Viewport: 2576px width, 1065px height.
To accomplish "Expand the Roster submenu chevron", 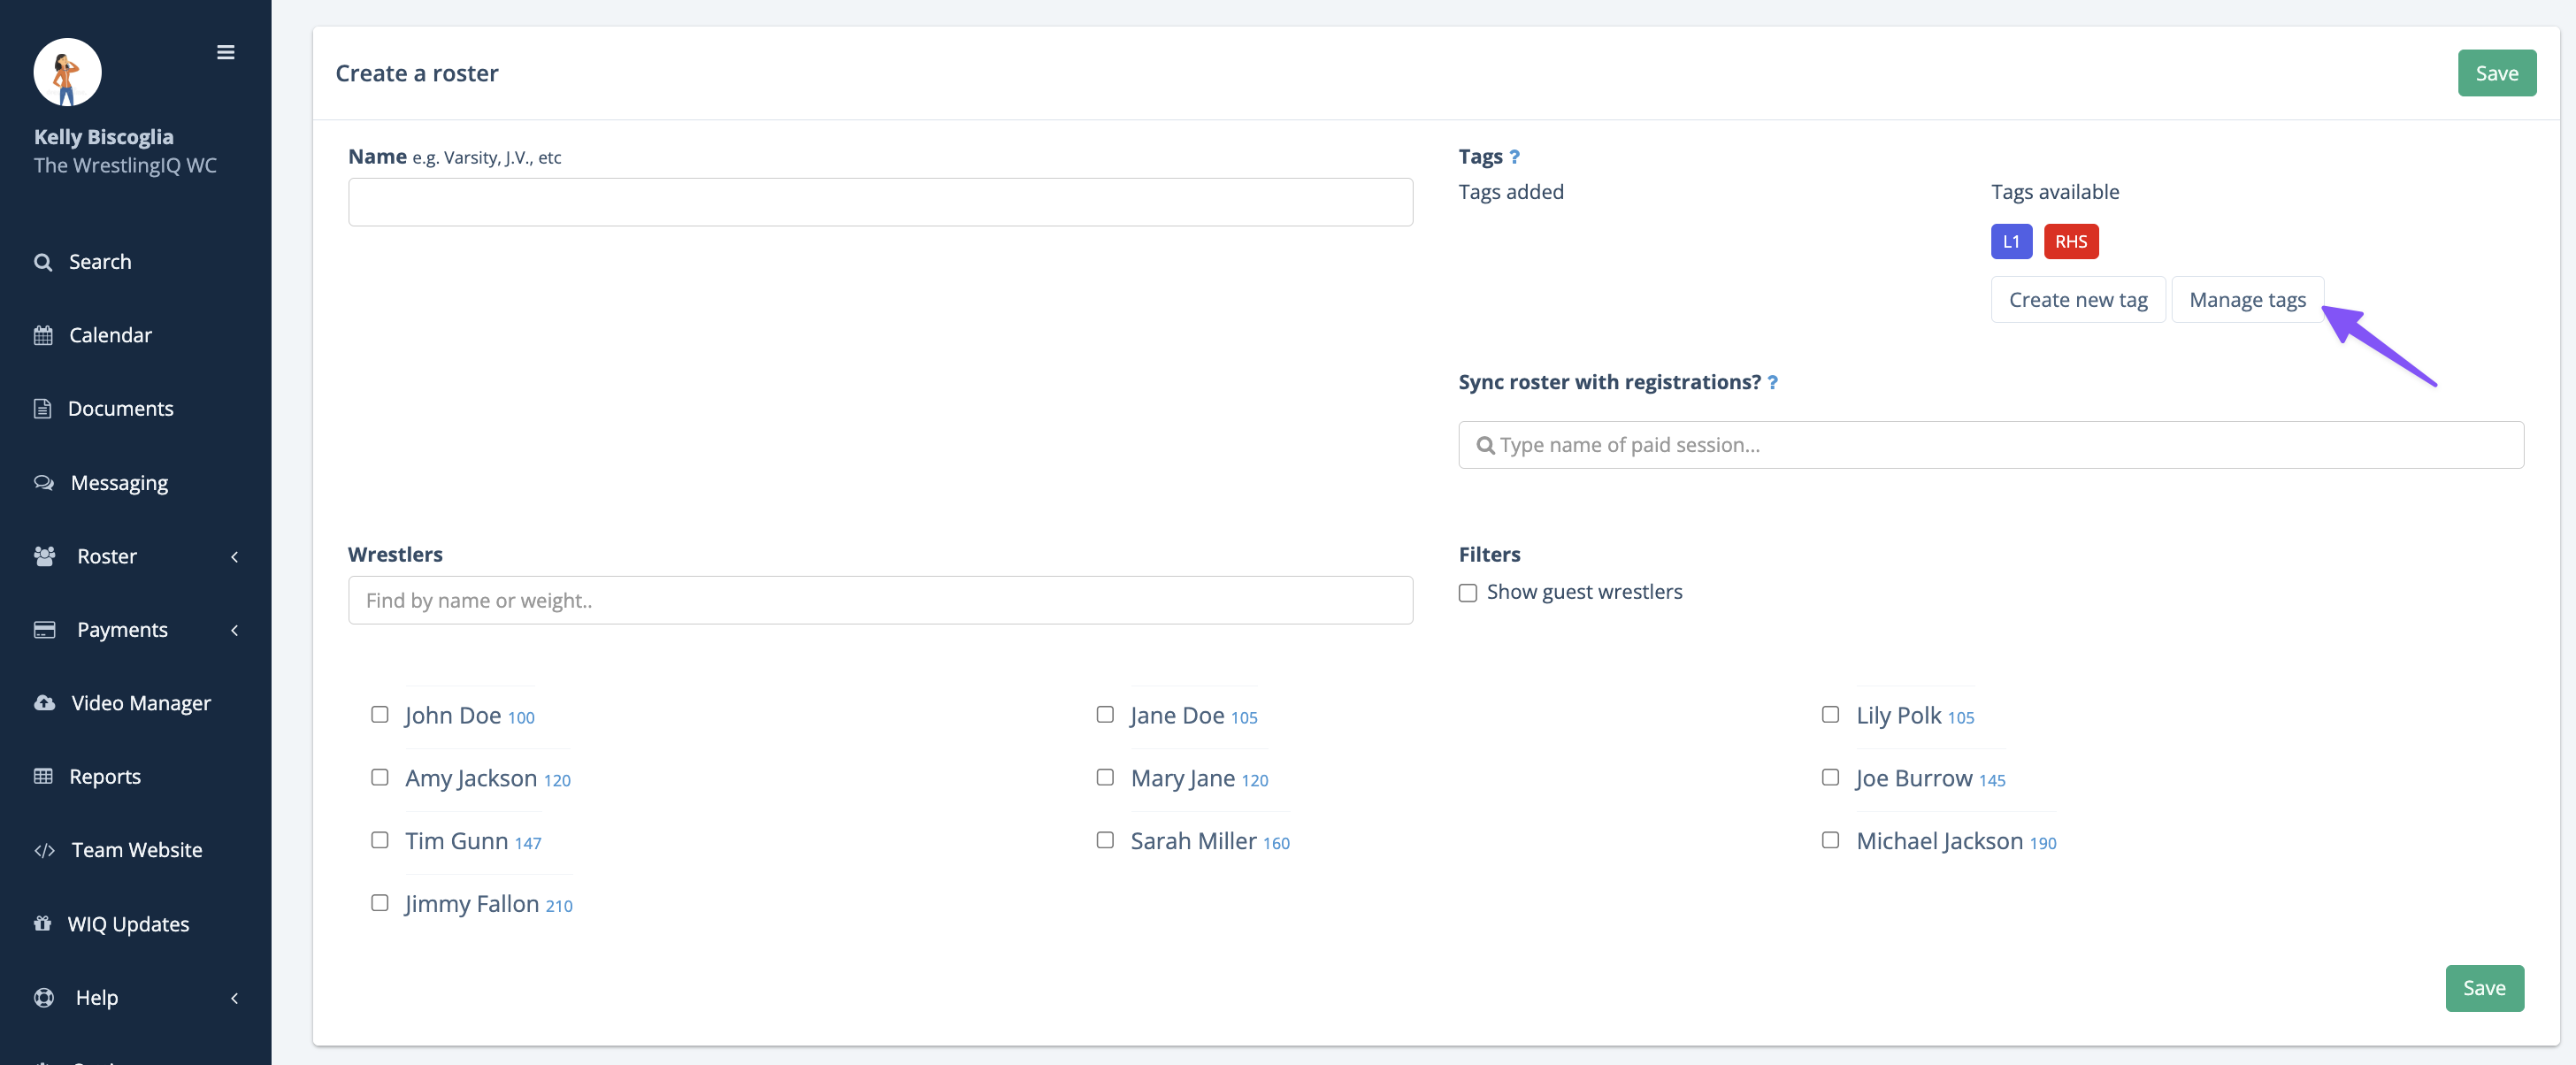I will coord(235,556).
